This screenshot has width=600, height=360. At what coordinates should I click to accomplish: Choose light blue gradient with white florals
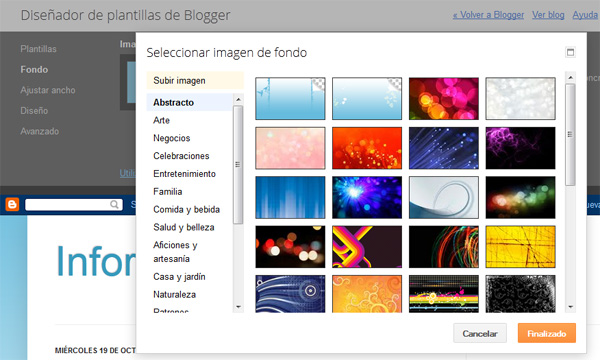pos(367,98)
